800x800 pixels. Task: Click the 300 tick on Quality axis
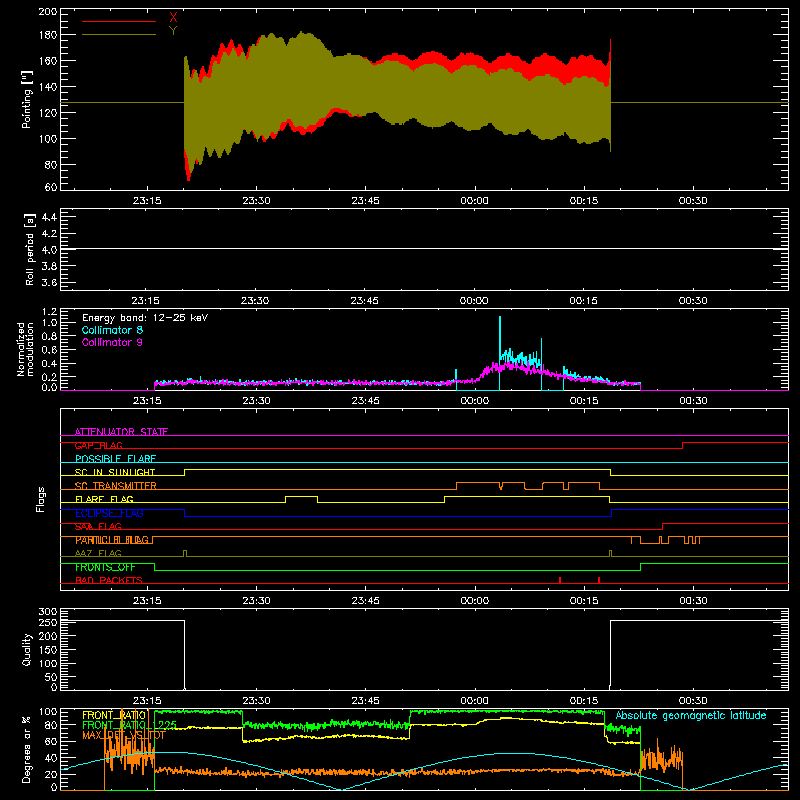tap(47, 612)
